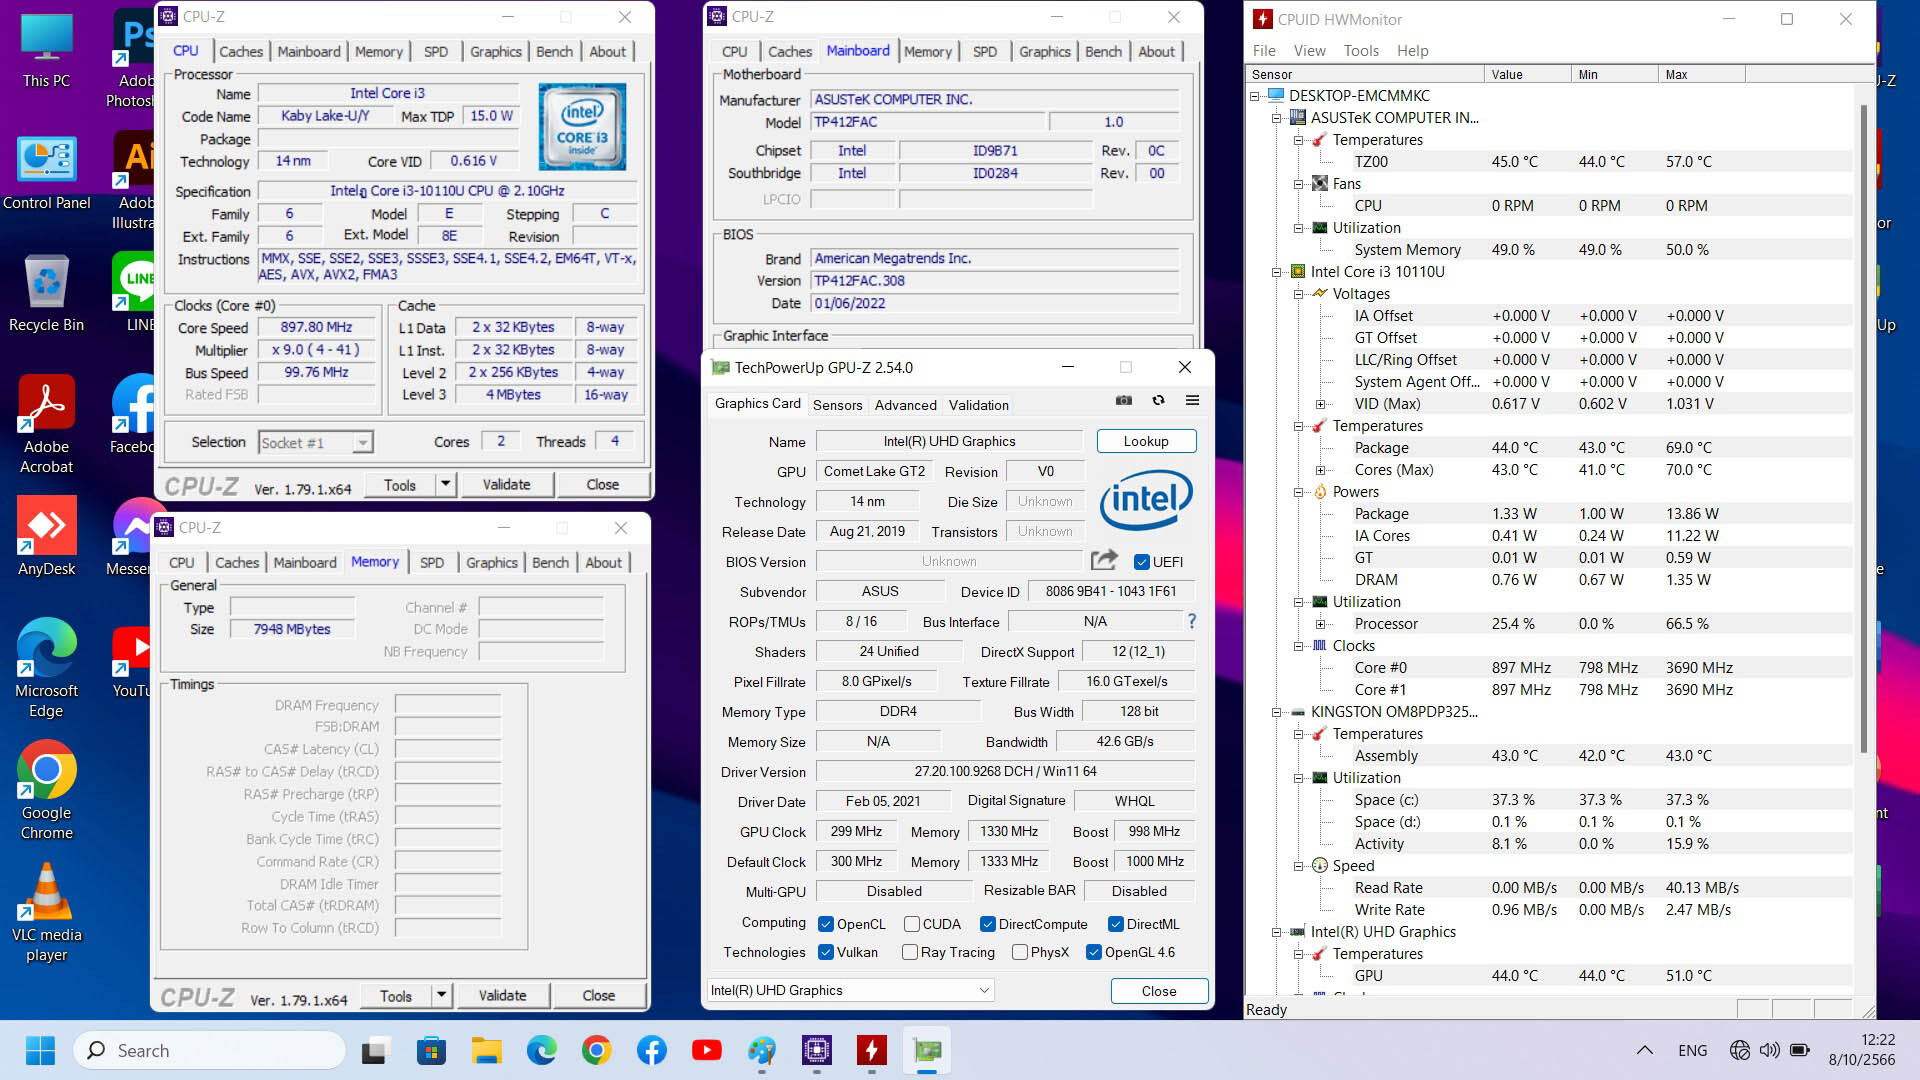Collapse the Intel Core i3 10110U node
The image size is (1920, 1080).
click(1277, 272)
